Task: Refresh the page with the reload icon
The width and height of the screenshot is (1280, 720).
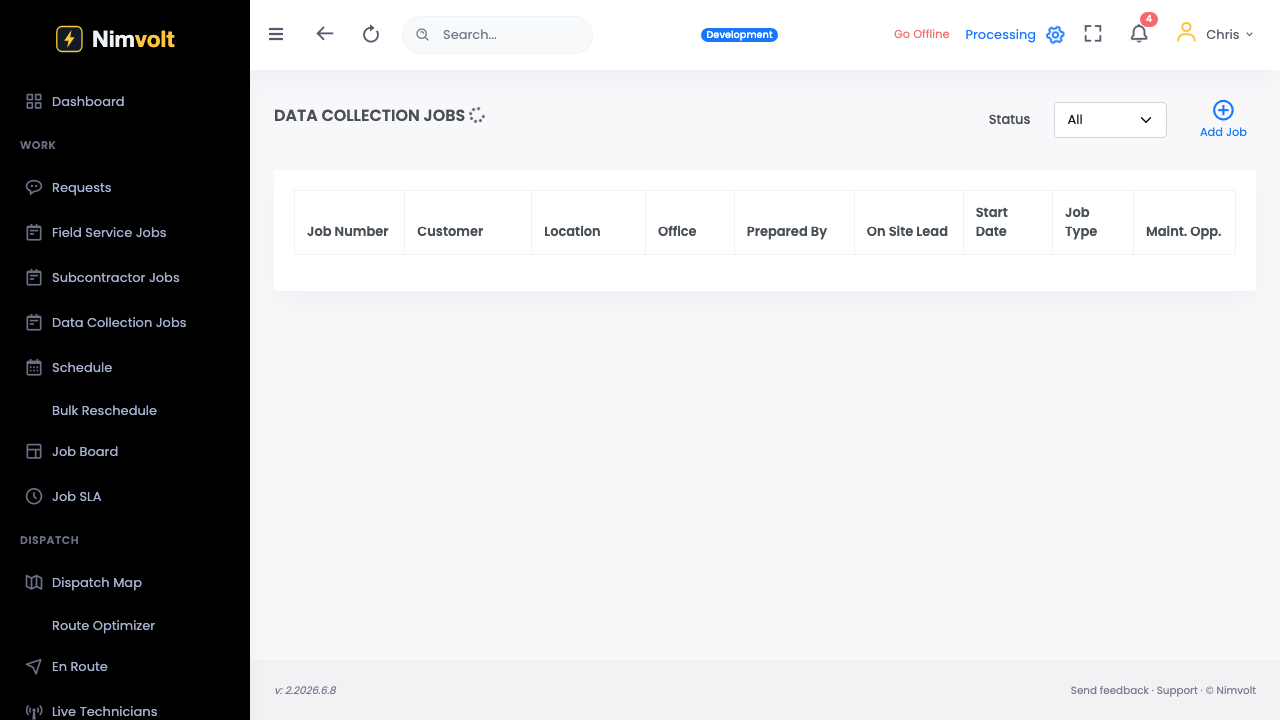Action: pyautogui.click(x=371, y=34)
